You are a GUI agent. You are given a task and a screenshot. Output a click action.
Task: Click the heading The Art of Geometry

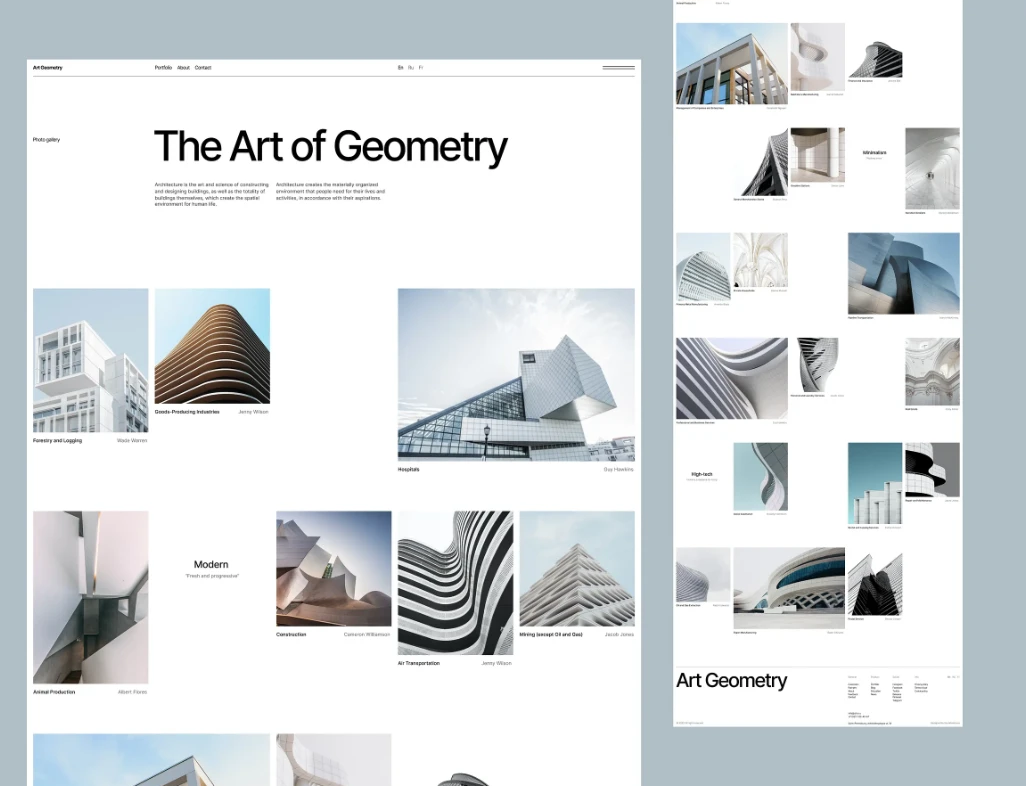pyautogui.click(x=330, y=146)
